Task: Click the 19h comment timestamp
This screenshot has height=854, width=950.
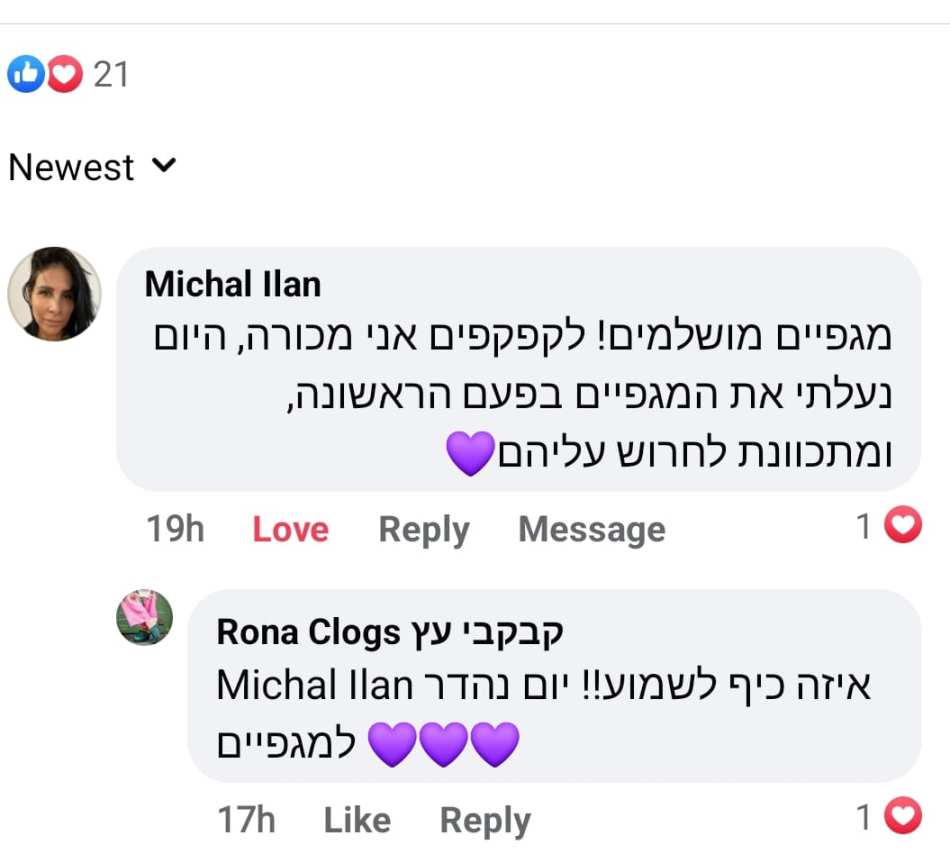Action: click(x=175, y=529)
